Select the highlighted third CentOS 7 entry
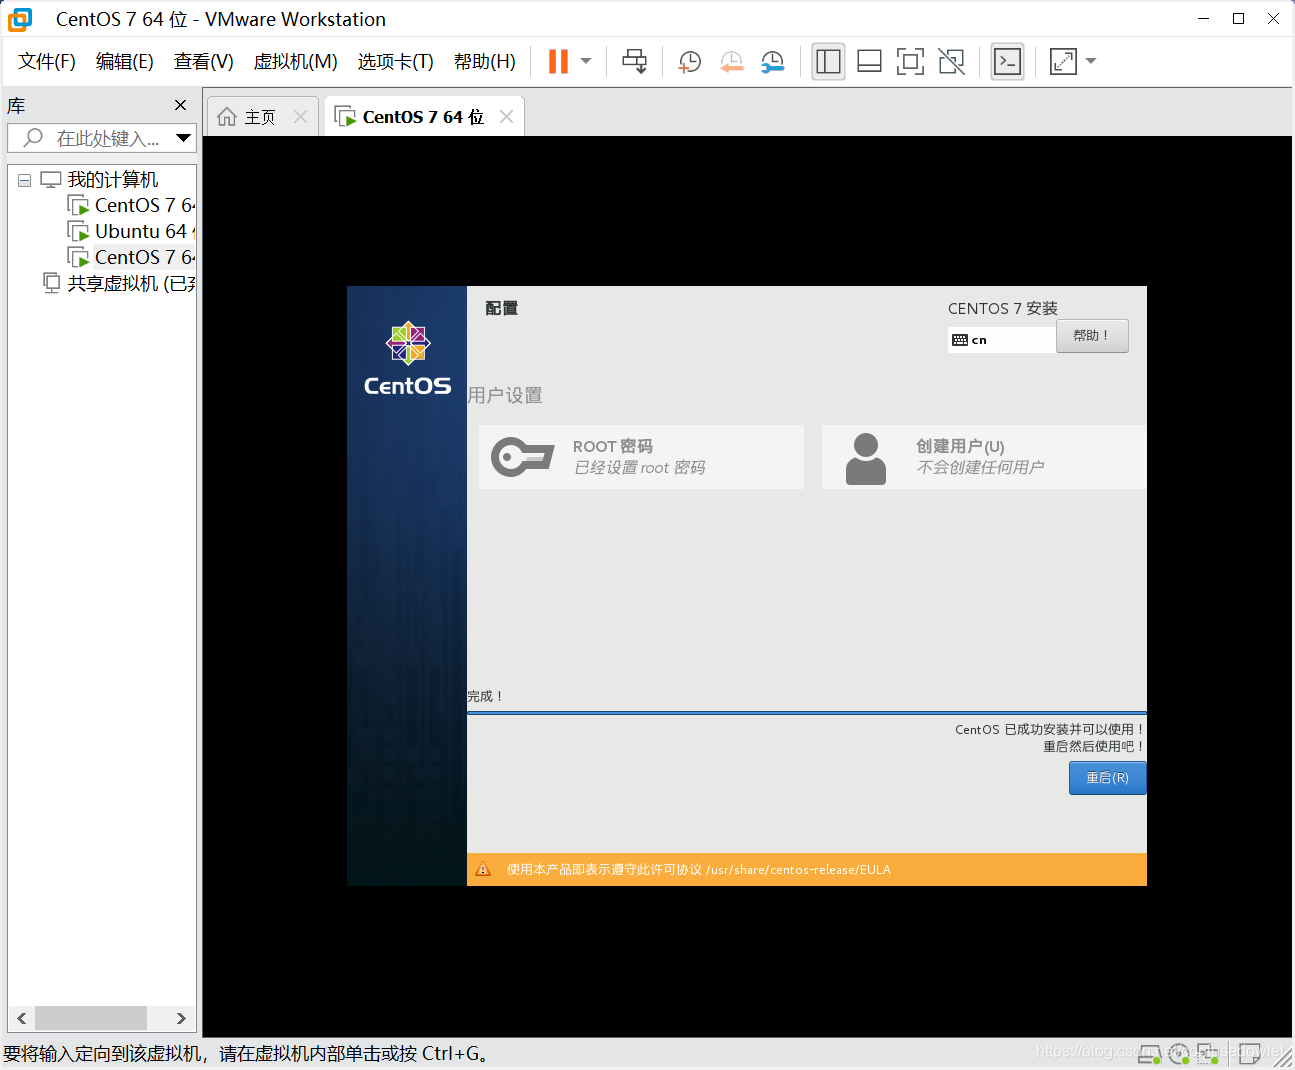 (144, 258)
